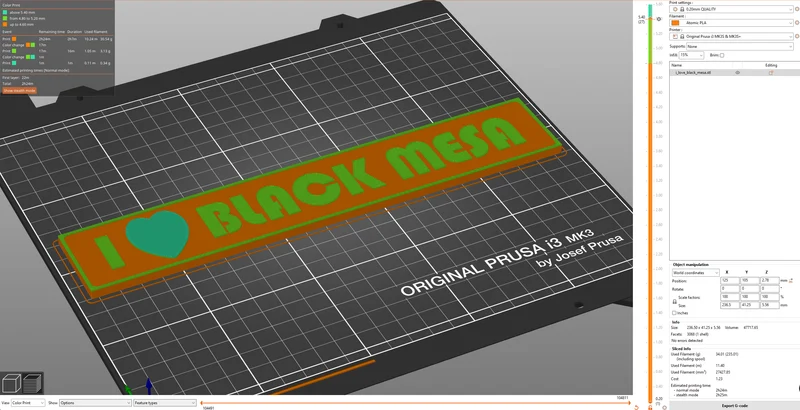800x410 pixels.
Task: Click the Rotate Y input field
Action: pos(749,289)
